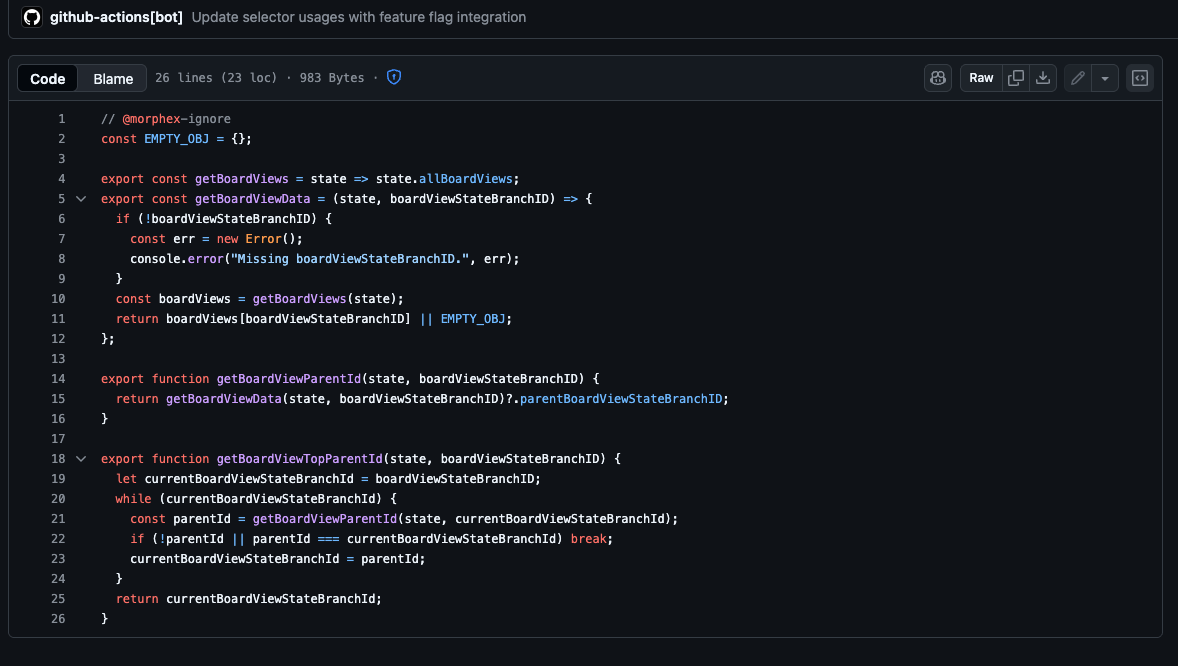Select line number 11
The image size is (1178, 666).
pos(58,319)
